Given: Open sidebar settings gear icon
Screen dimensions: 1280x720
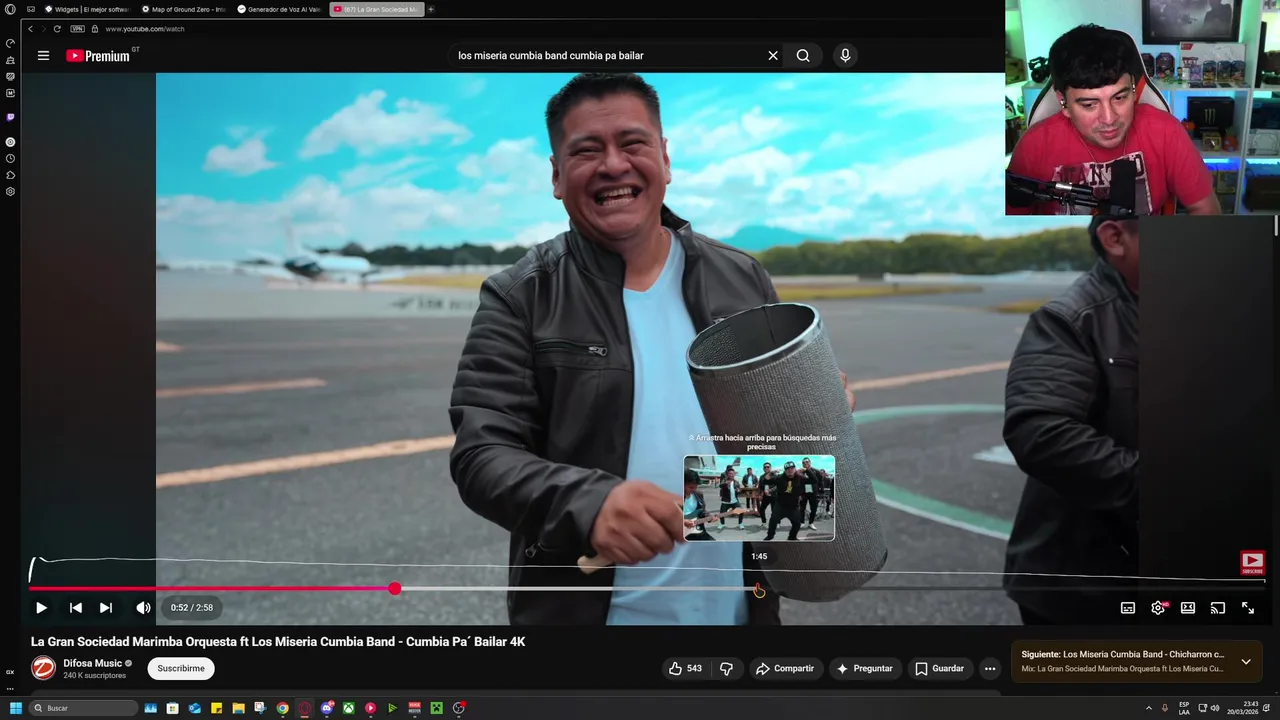Looking at the screenshot, I should [10, 191].
